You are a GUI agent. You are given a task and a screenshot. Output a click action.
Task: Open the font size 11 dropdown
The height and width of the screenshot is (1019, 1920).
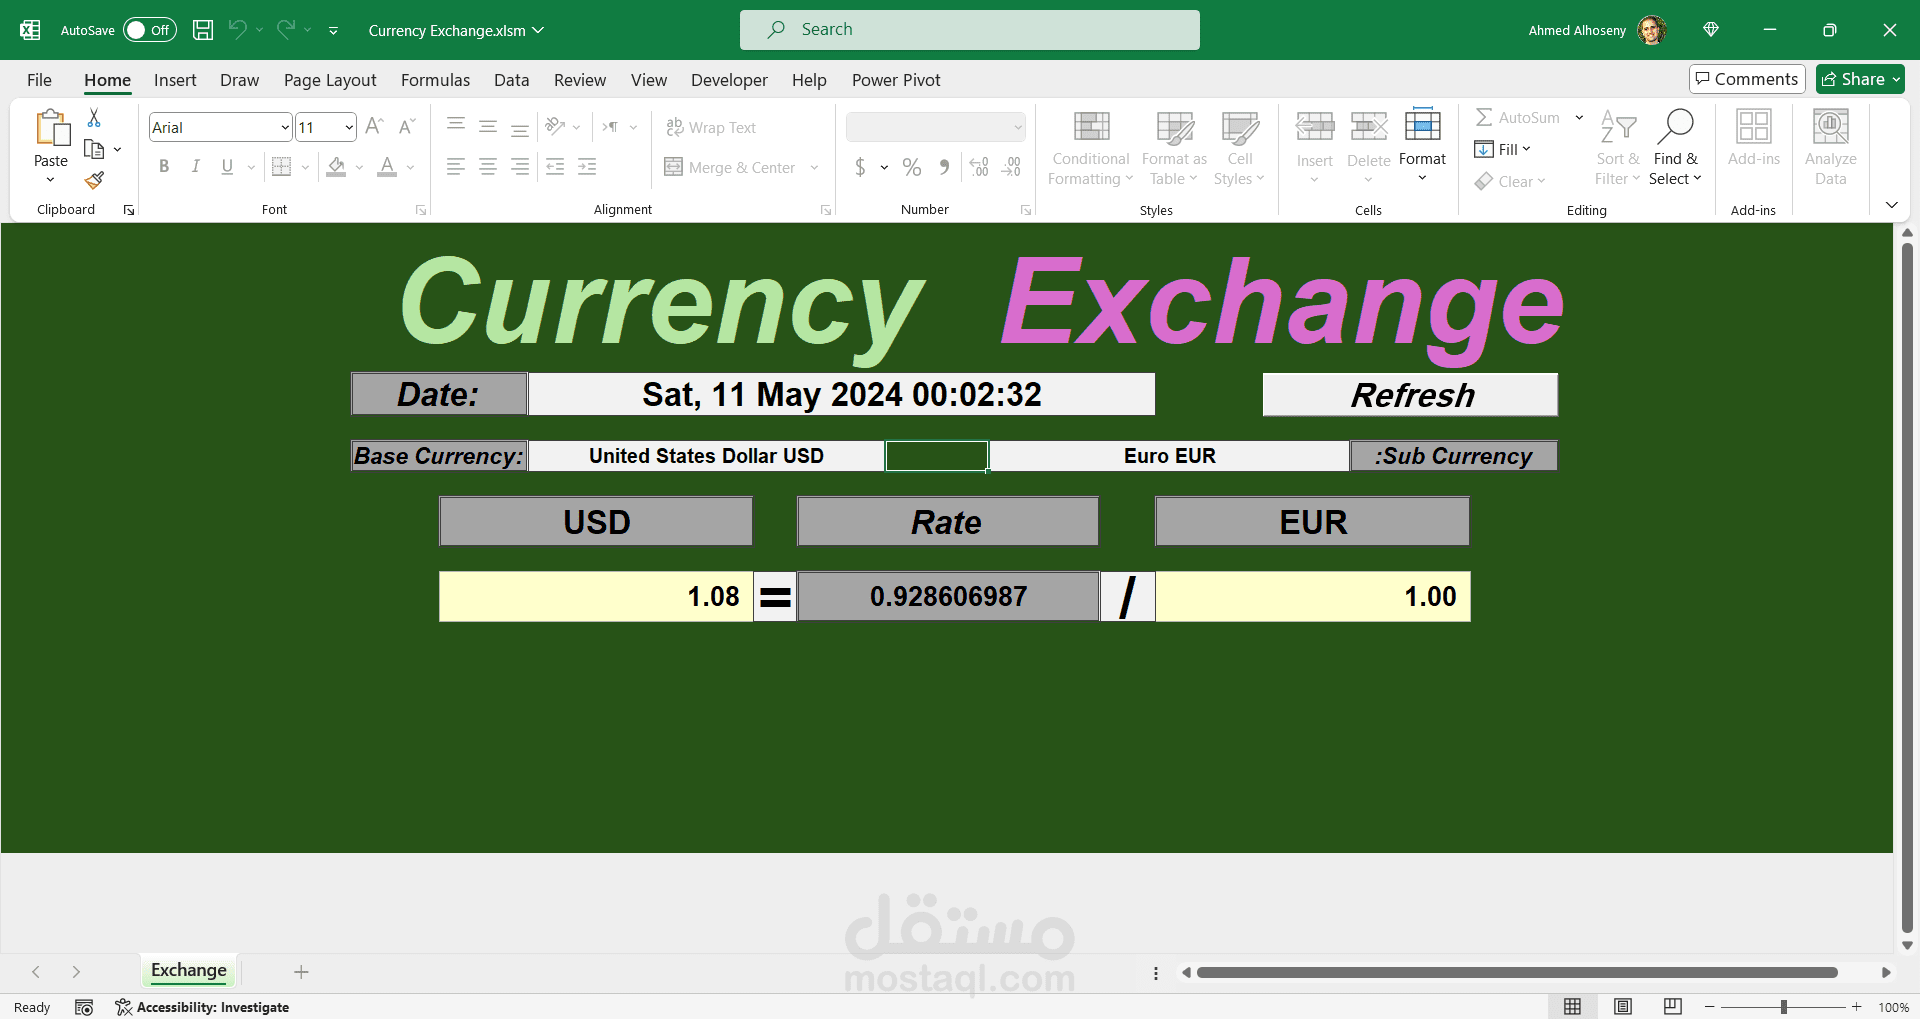tap(349, 128)
